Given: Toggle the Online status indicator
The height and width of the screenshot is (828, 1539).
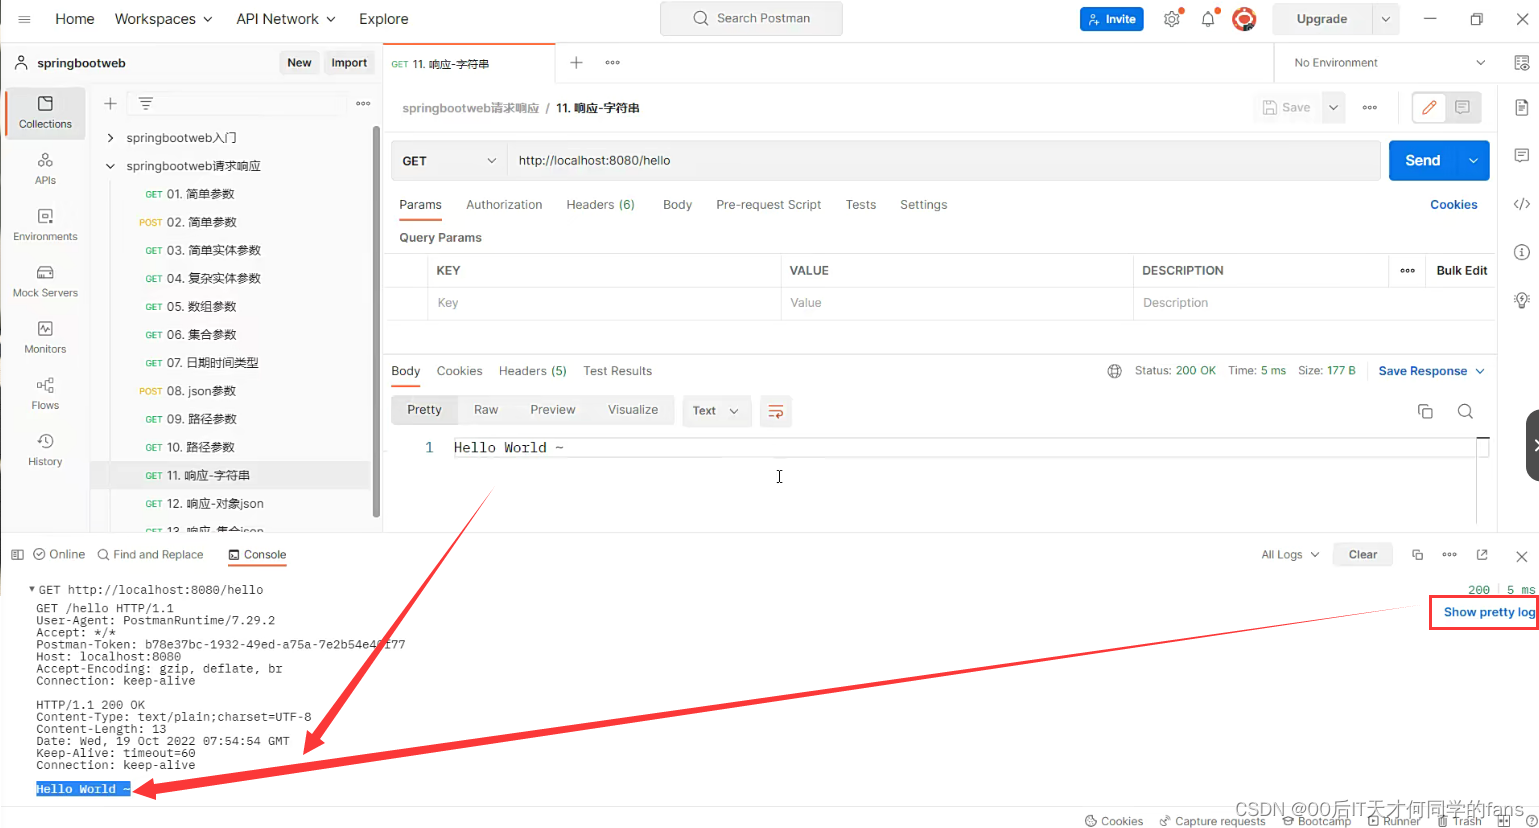Looking at the screenshot, I should pyautogui.click(x=59, y=554).
